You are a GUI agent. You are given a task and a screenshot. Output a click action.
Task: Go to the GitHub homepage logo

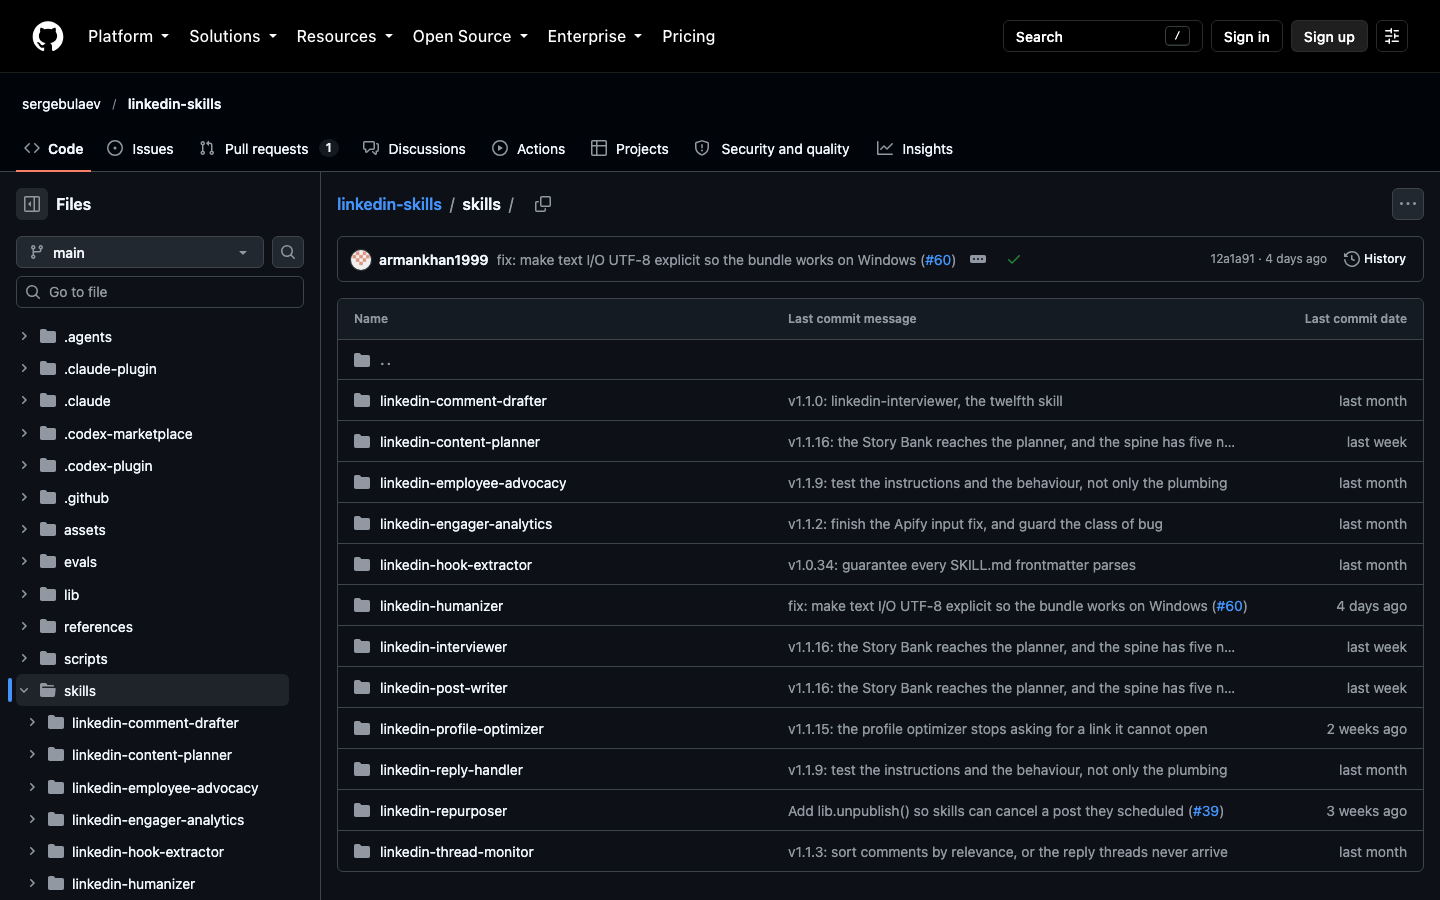48,36
